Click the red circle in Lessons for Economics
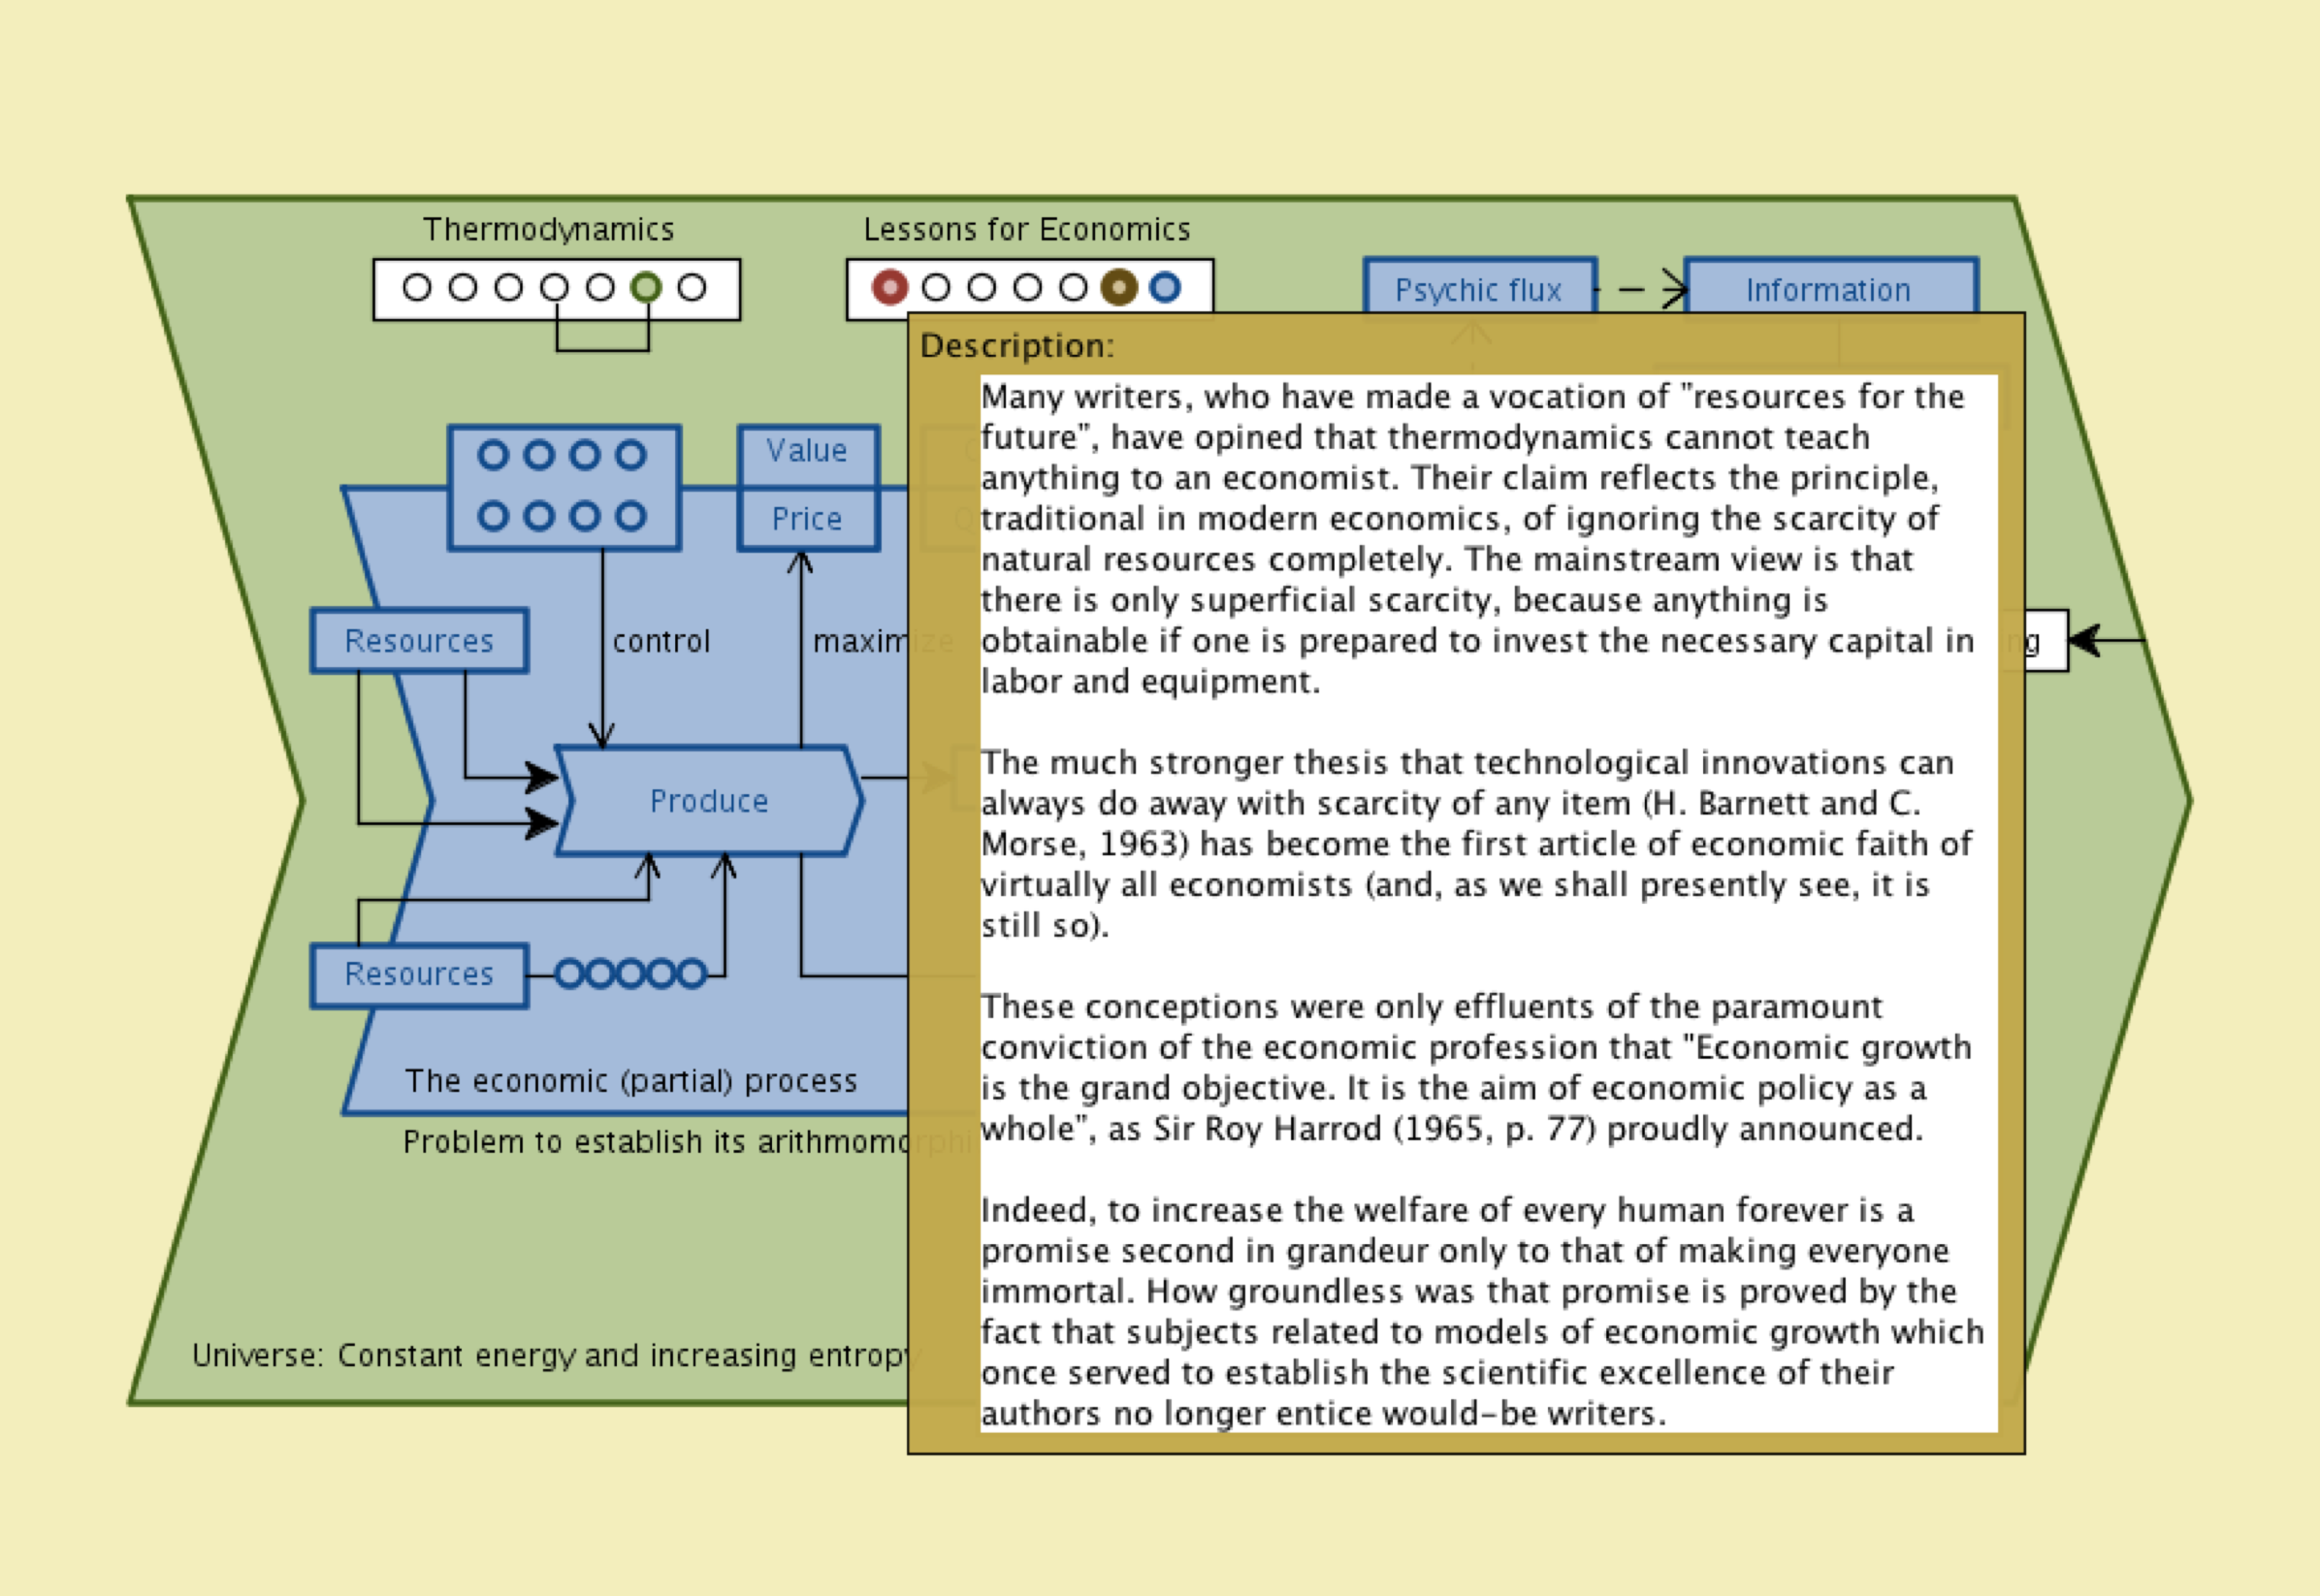The image size is (2320, 1596). pos(889,288)
